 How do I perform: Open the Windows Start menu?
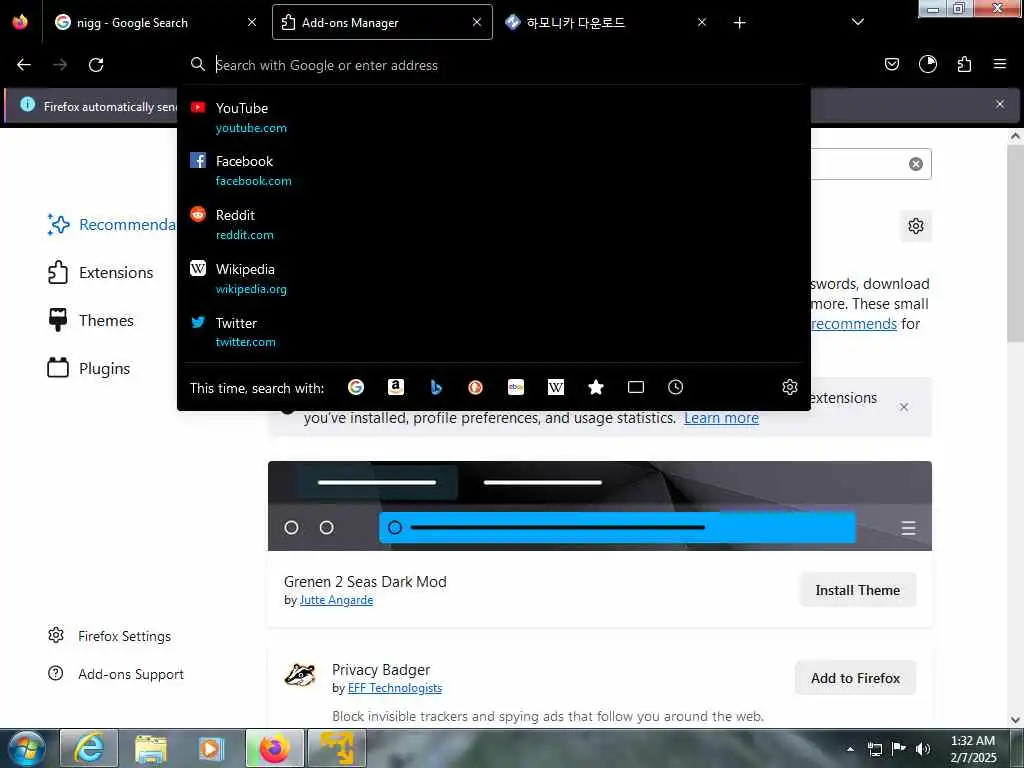click(27, 748)
